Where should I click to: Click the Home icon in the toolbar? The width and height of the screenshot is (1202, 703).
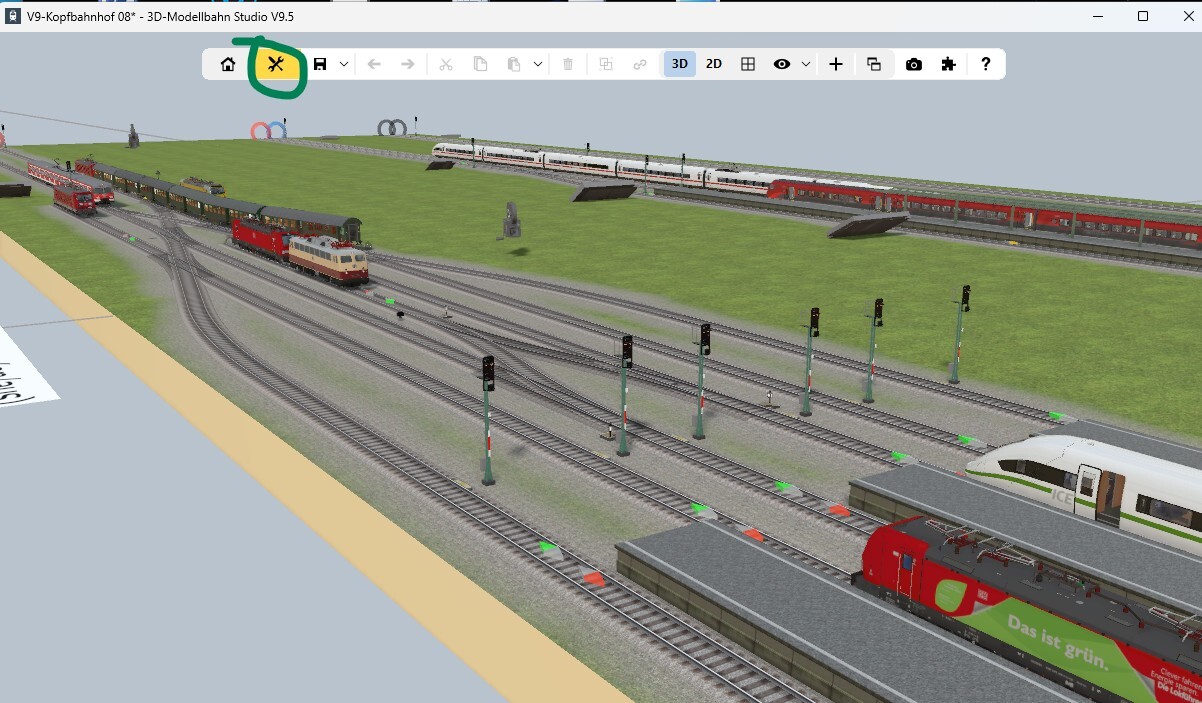tap(227, 63)
